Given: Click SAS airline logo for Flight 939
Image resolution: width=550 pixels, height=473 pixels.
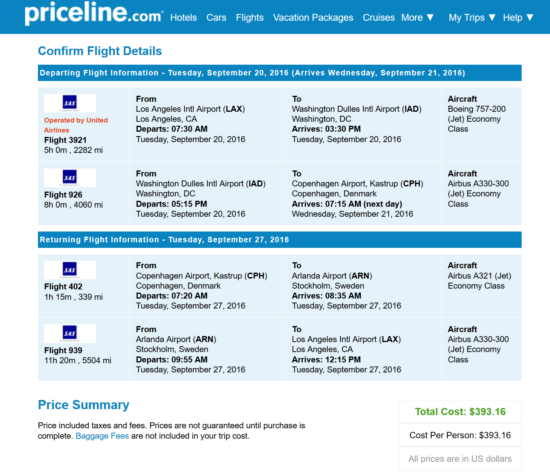Looking at the screenshot, I should click(x=70, y=333).
